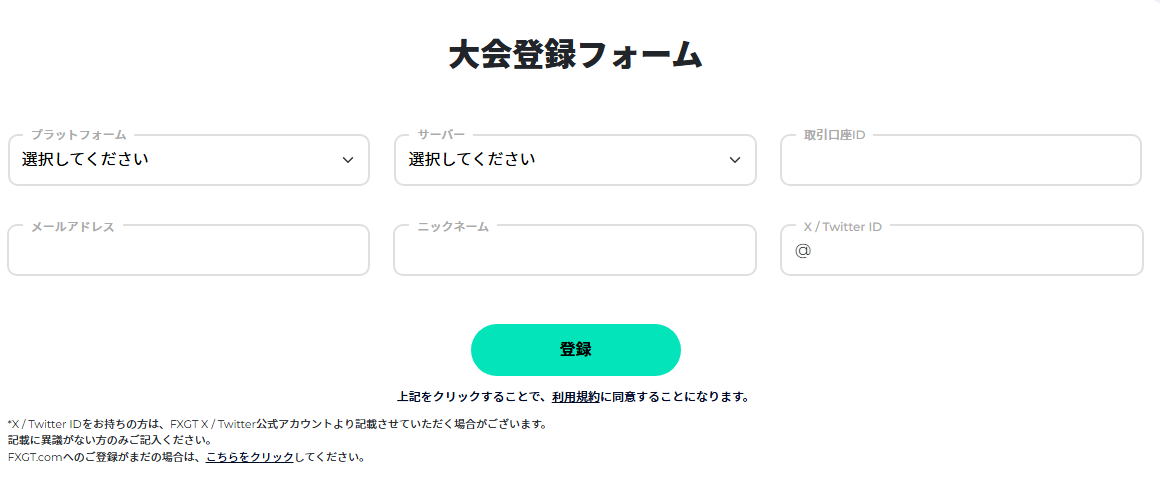The width and height of the screenshot is (1160, 493).
Task: Click the Server dropdown chevron arrow
Action: pyautogui.click(x=735, y=160)
